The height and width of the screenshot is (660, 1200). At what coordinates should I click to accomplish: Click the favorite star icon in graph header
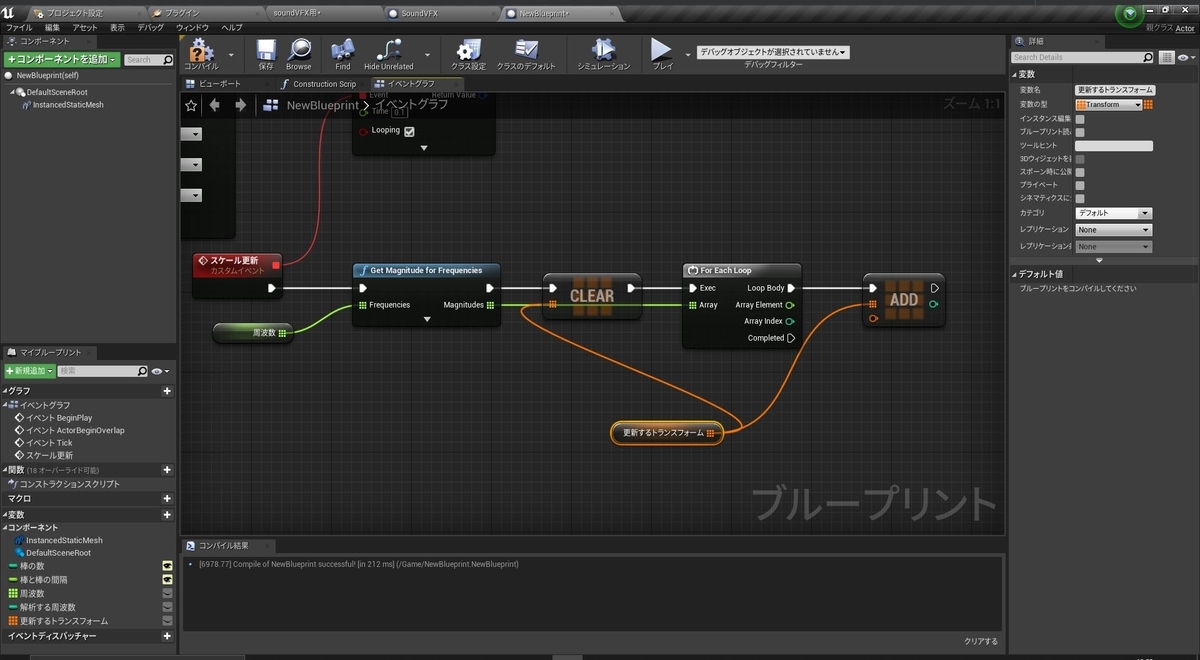(191, 105)
